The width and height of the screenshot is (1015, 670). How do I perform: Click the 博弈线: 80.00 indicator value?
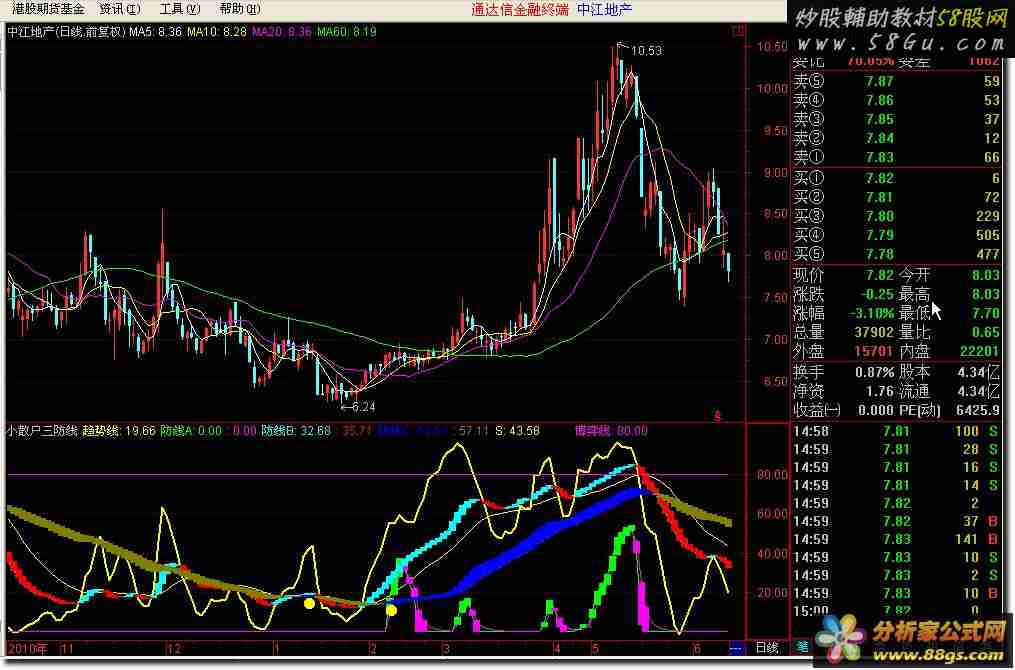[611, 430]
